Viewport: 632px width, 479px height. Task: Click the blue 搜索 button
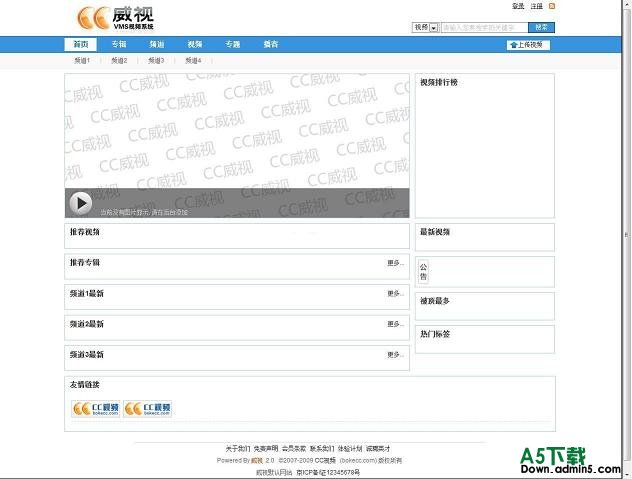541,27
